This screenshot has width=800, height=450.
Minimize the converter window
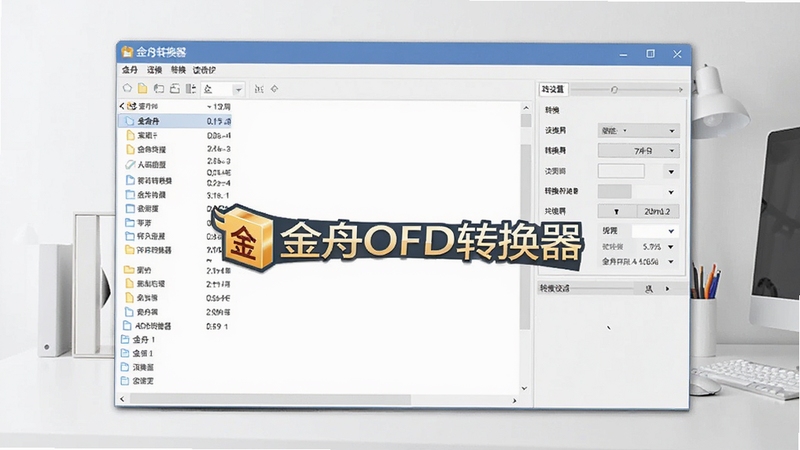[x=623, y=55]
